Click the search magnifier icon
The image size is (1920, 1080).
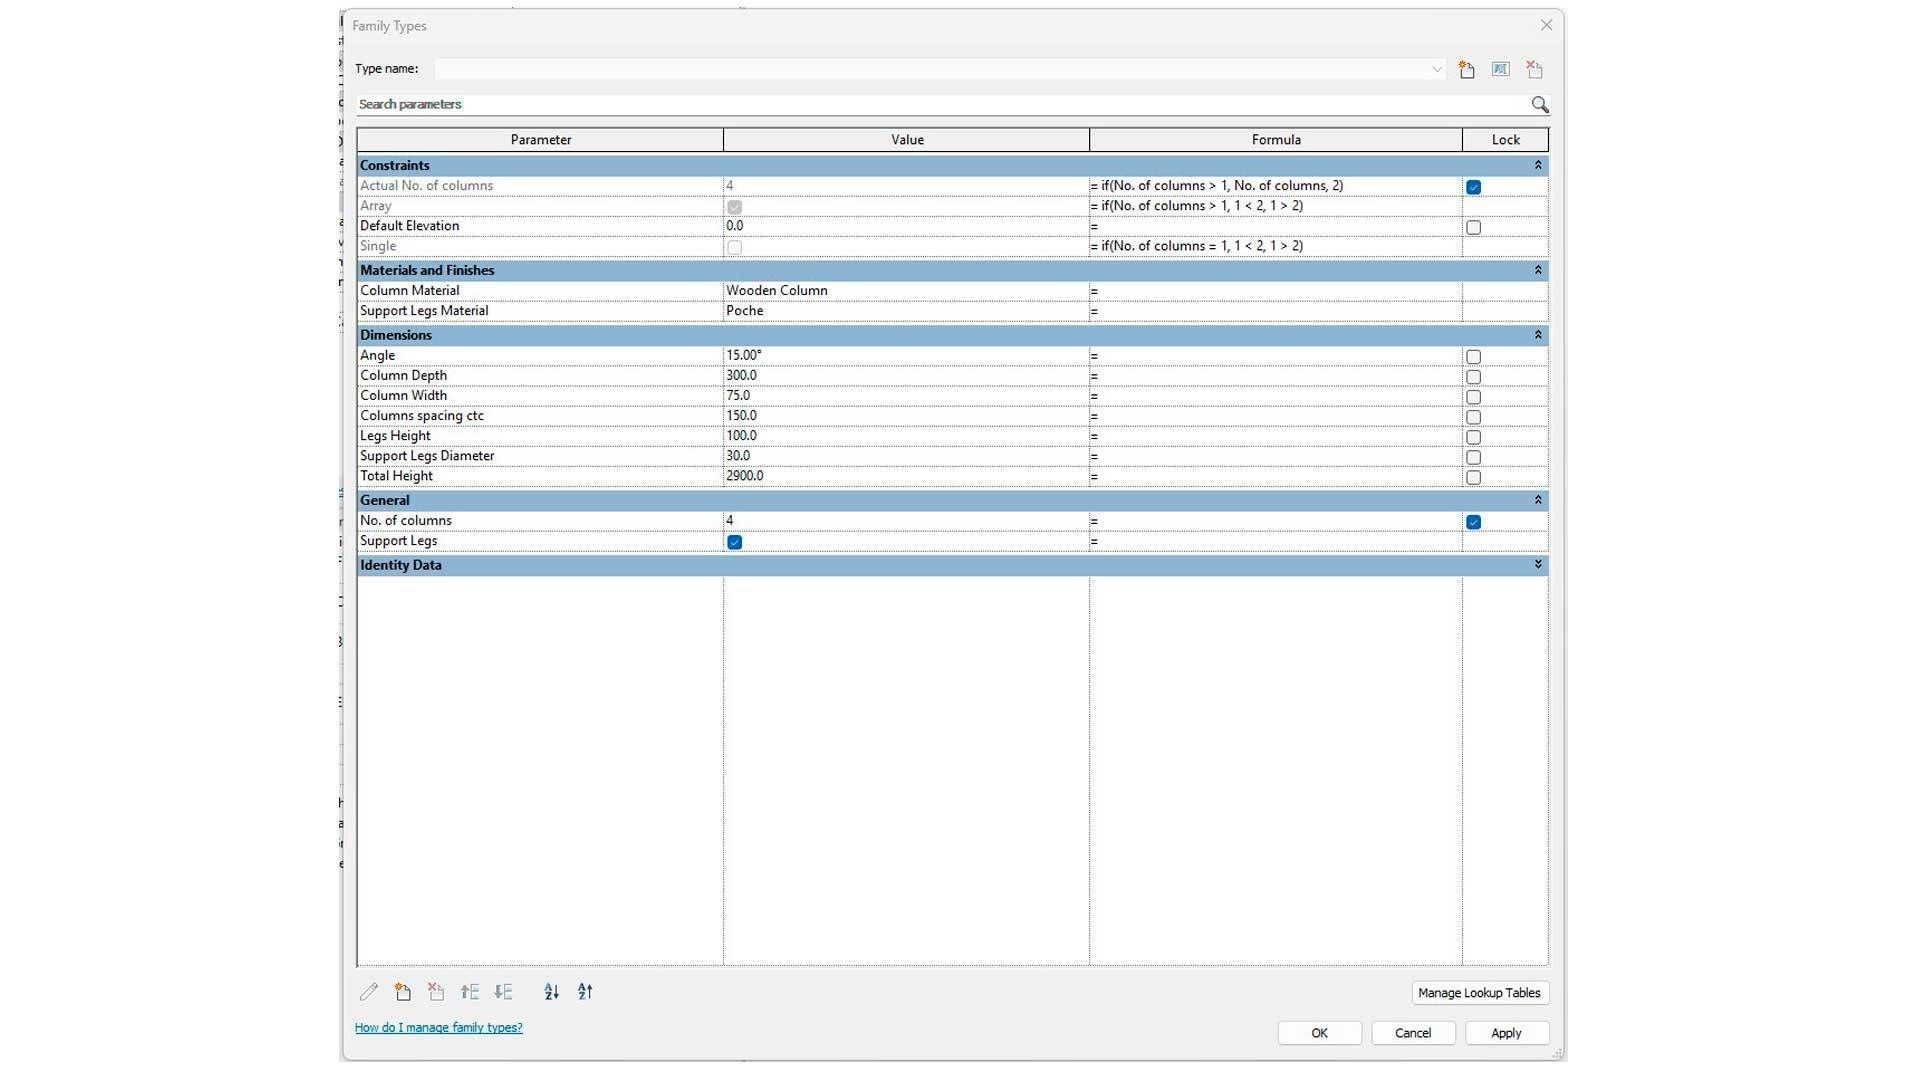pos(1540,104)
